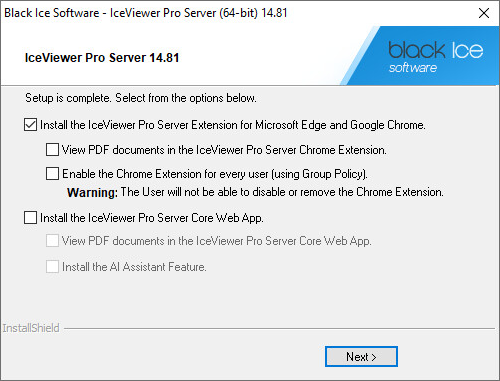Close the installer window with the X
Image resolution: width=500 pixels, height=381 pixels.
pyautogui.click(x=484, y=13)
